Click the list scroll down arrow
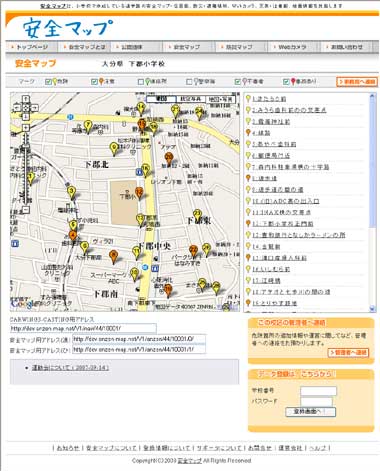 [372, 309]
